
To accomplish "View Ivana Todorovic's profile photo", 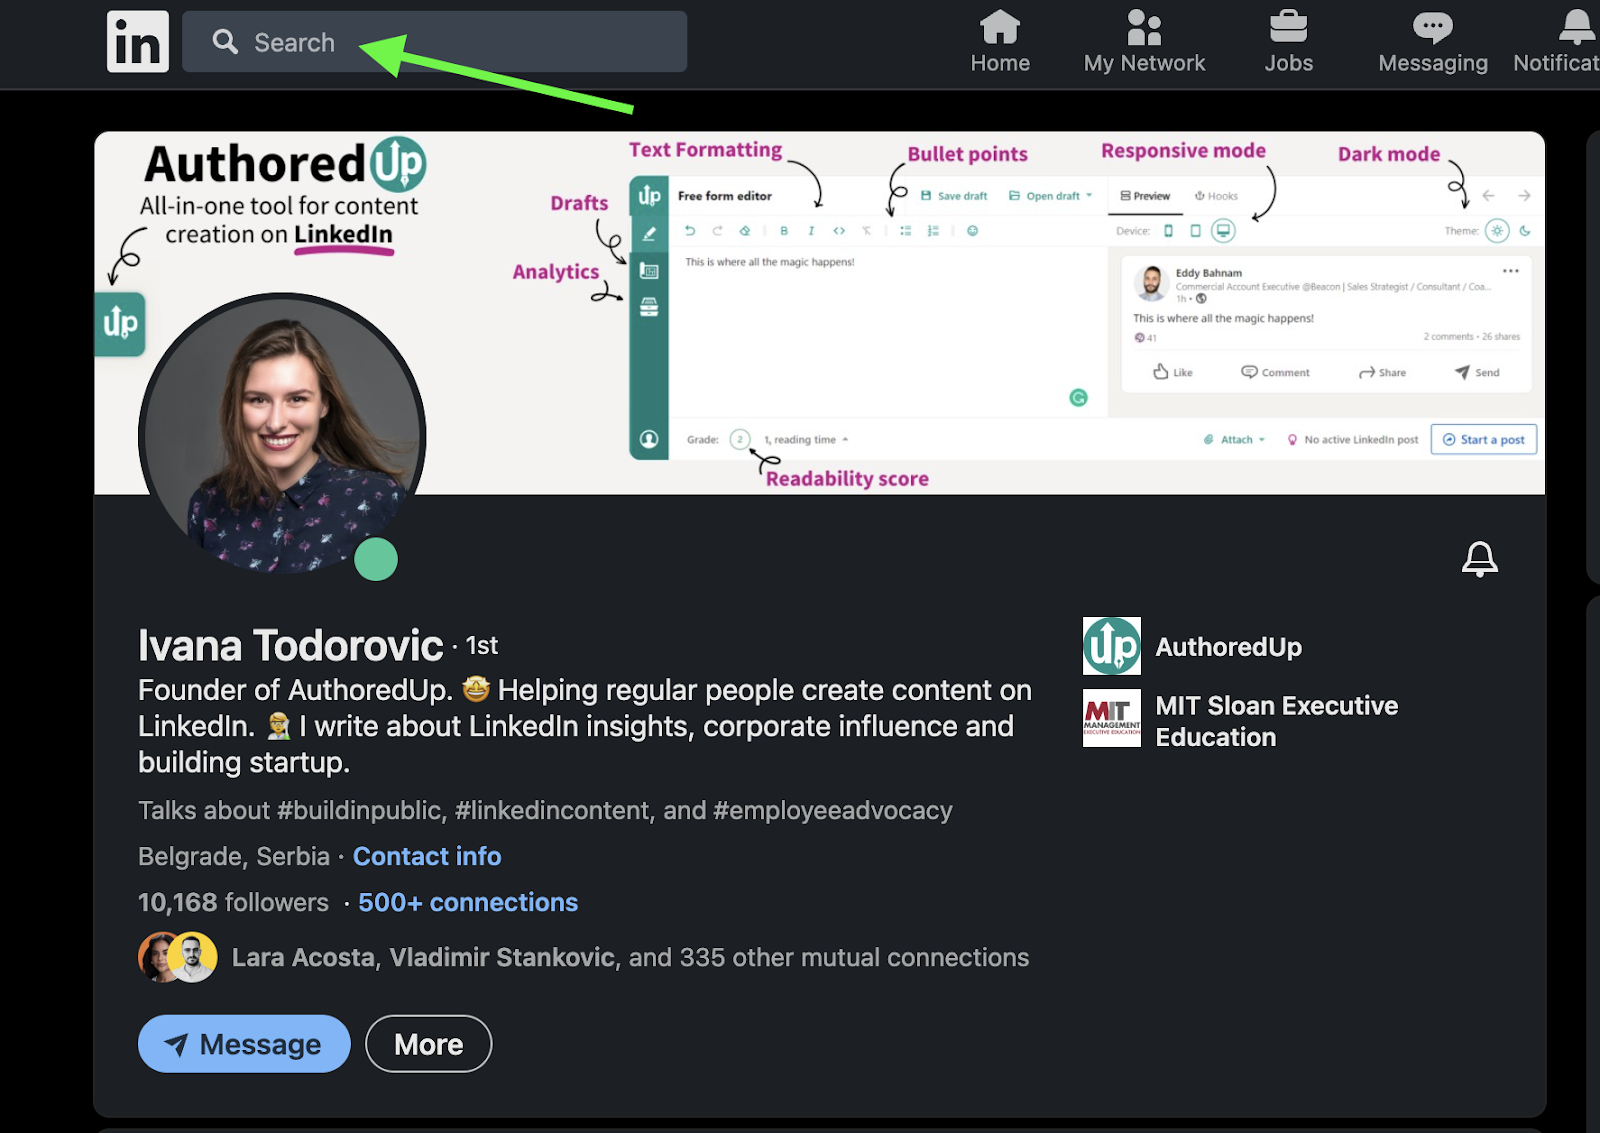I will [x=282, y=436].
